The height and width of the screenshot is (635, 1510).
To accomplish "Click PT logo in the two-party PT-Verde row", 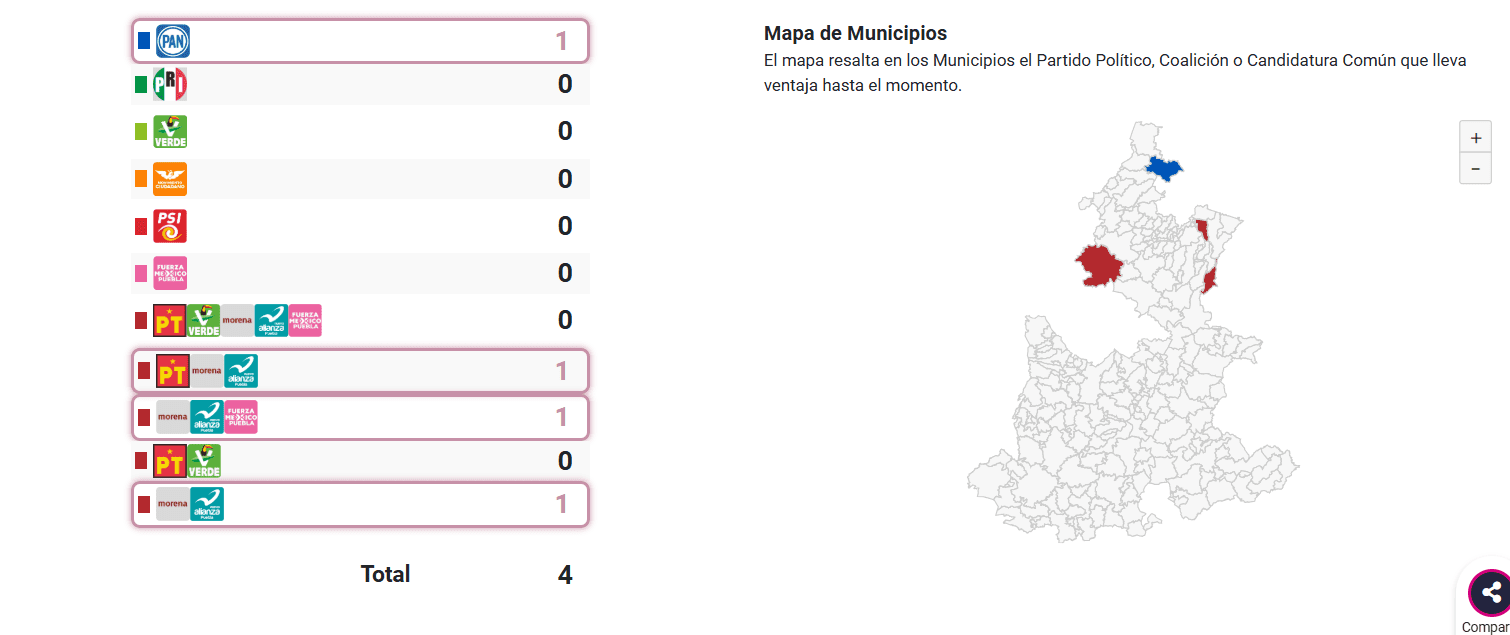I will click(x=169, y=461).
